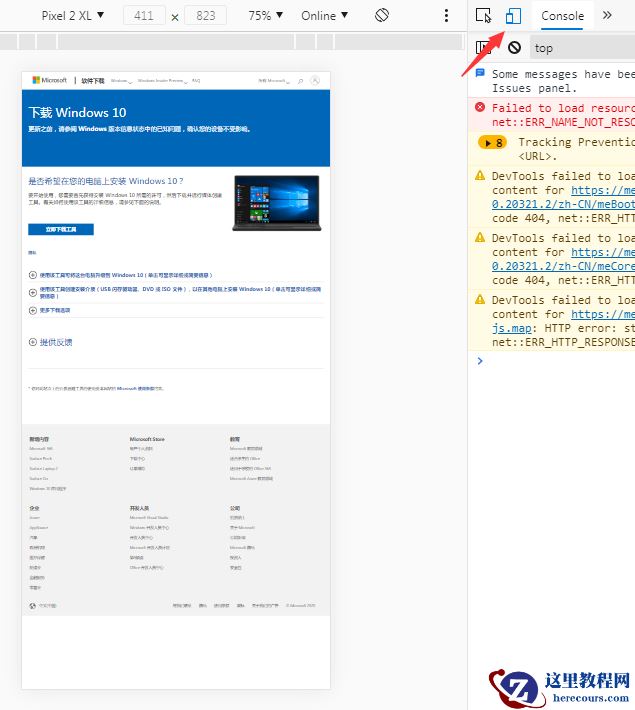Click the red error icon in console
Screen dimensions: 635x710
tap(481, 108)
